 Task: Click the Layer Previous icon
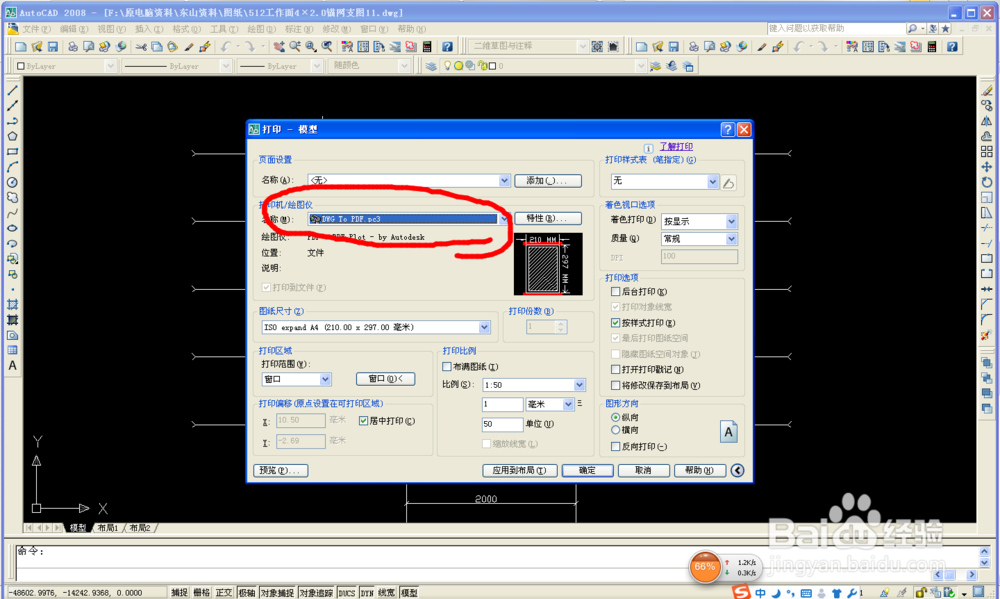coord(672,66)
